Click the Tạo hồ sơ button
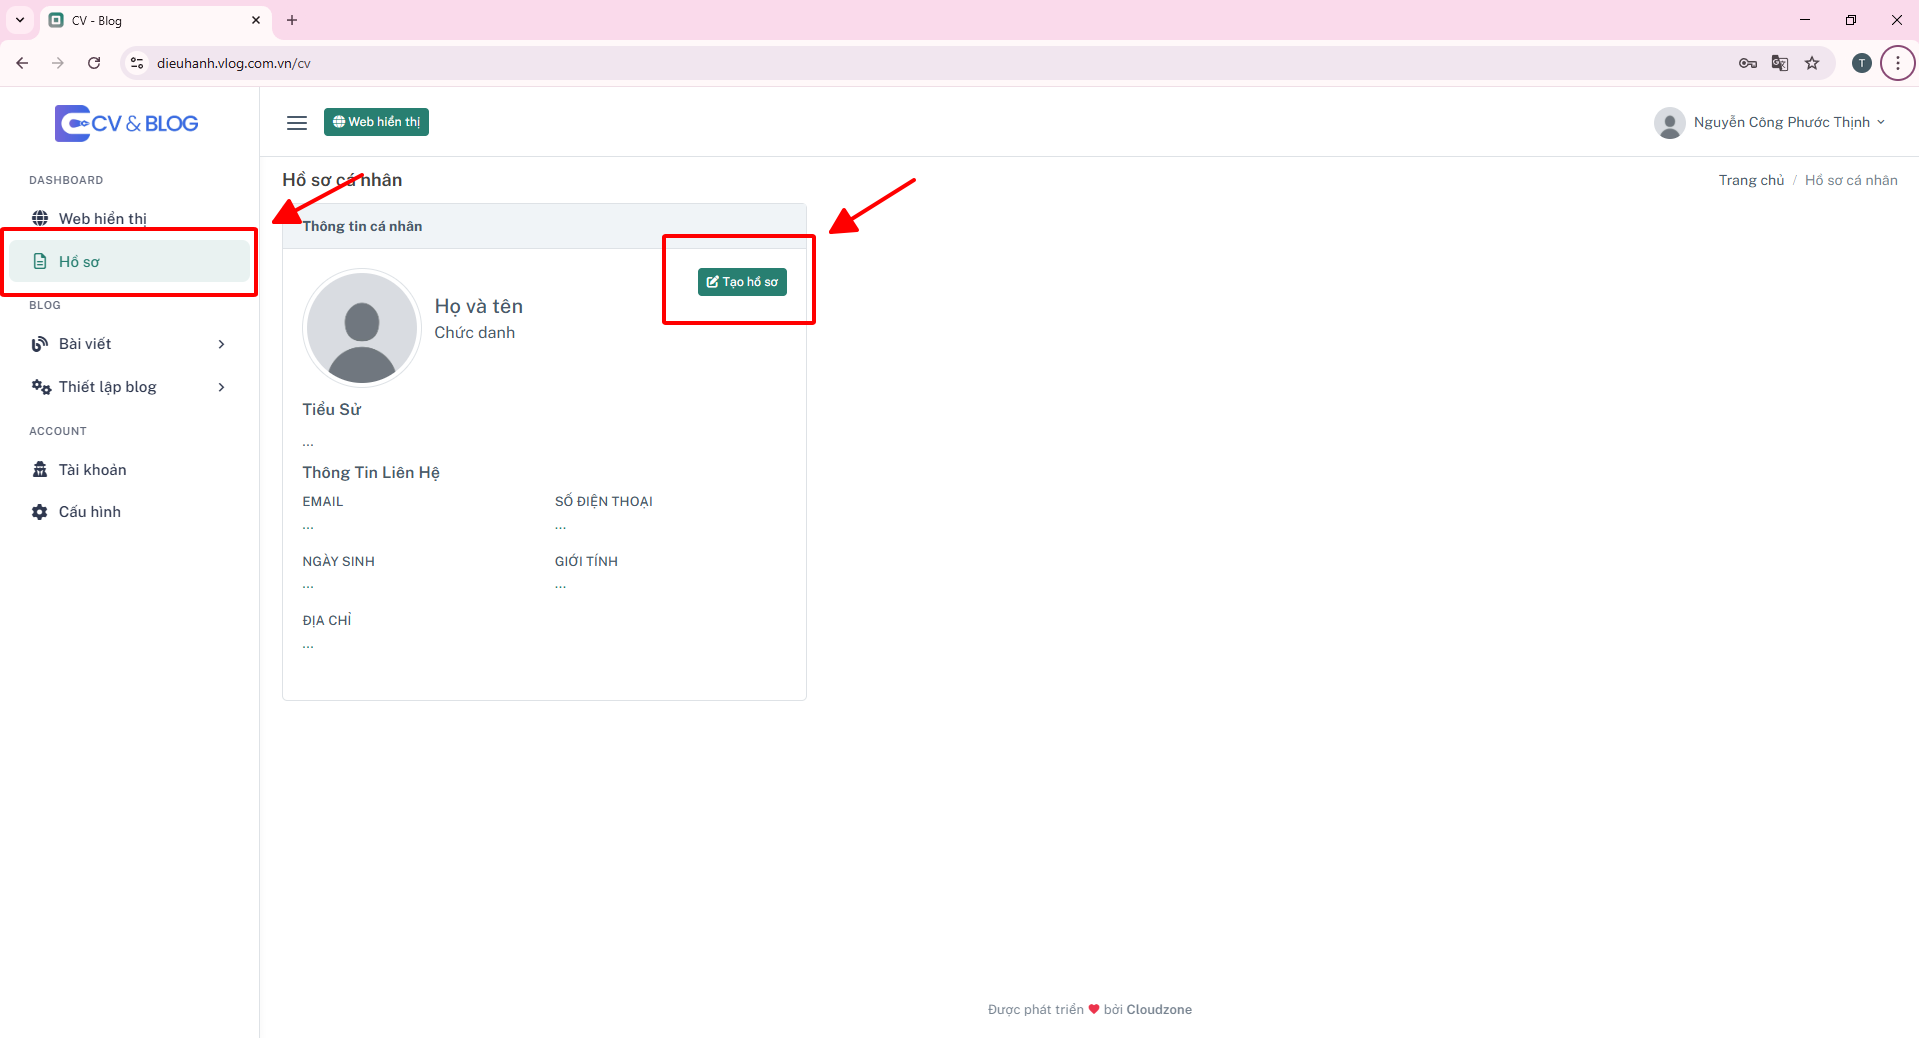The width and height of the screenshot is (1919, 1038). [742, 282]
